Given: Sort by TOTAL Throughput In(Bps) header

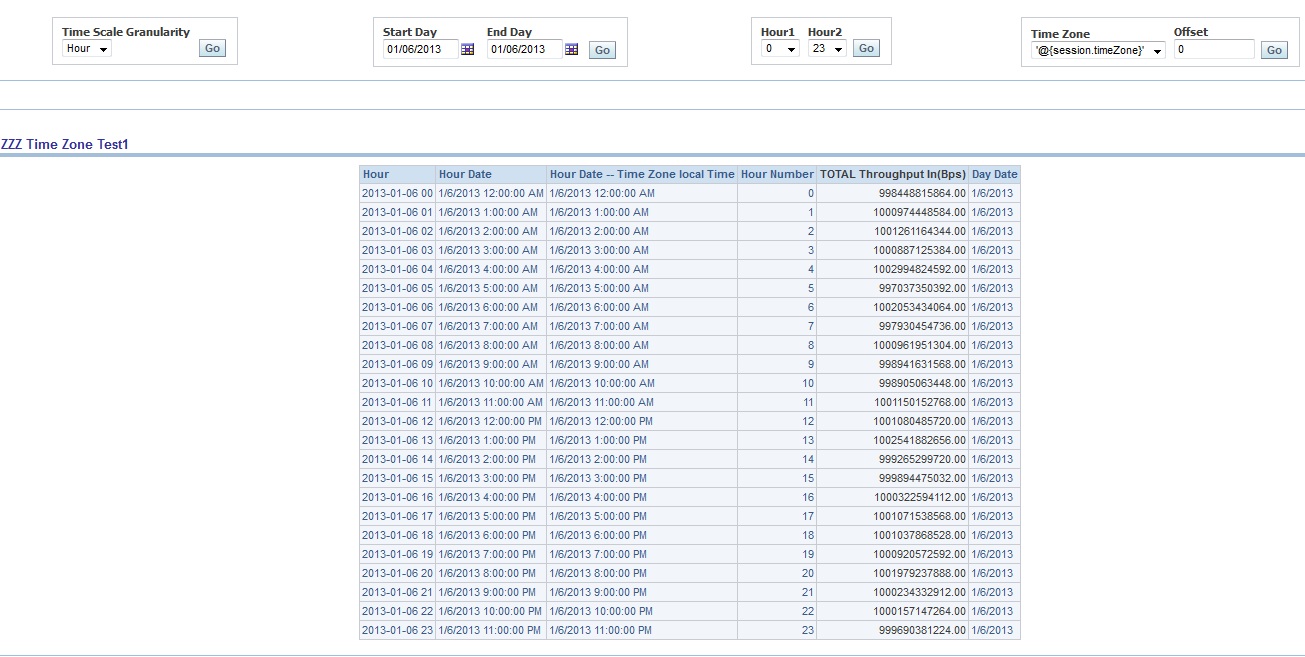Looking at the screenshot, I should (x=892, y=173).
